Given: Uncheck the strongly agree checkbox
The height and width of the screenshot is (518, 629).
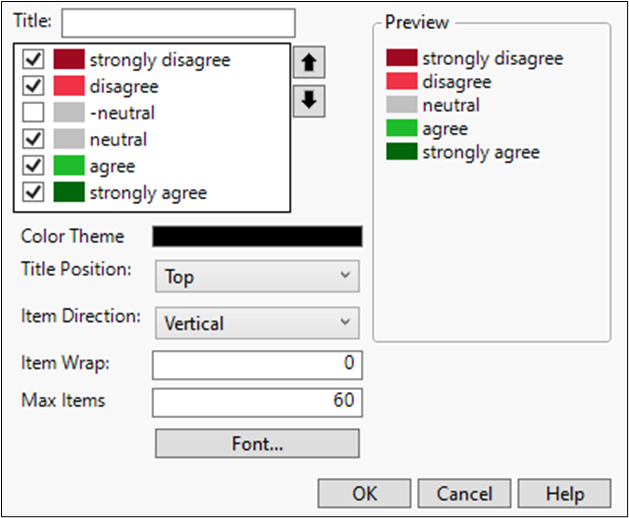Looking at the screenshot, I should 33,192.
